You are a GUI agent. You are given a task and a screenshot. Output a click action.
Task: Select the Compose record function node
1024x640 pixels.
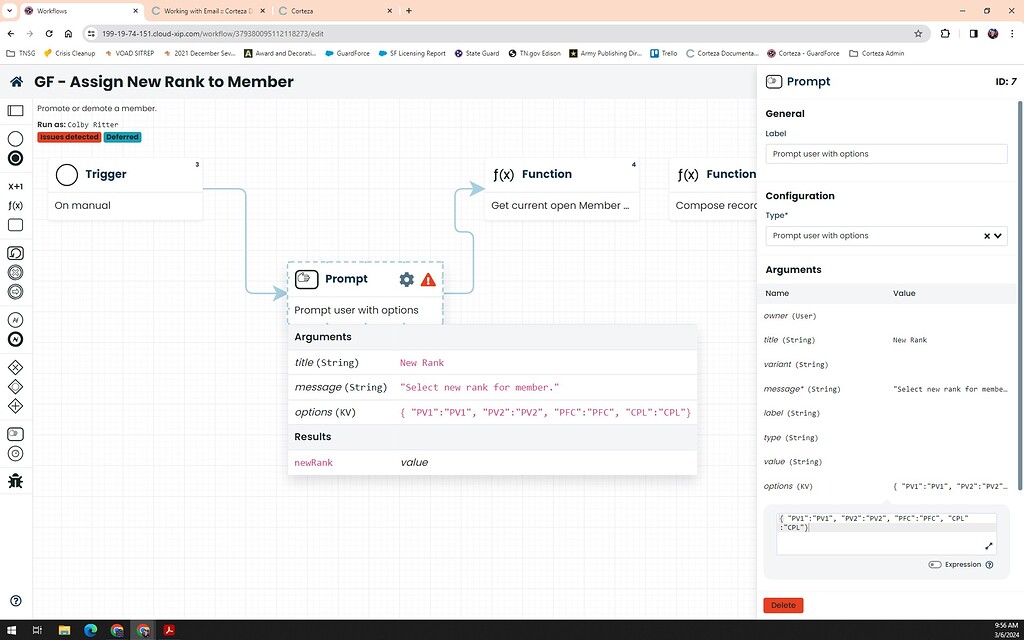713,189
